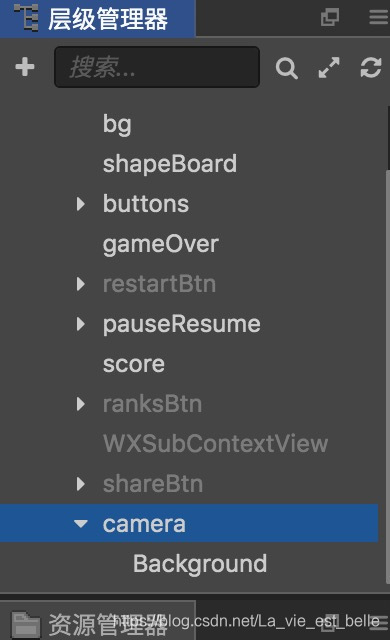390x640 pixels.
Task: Click the pop-out panel icon
Action: click(330, 18)
